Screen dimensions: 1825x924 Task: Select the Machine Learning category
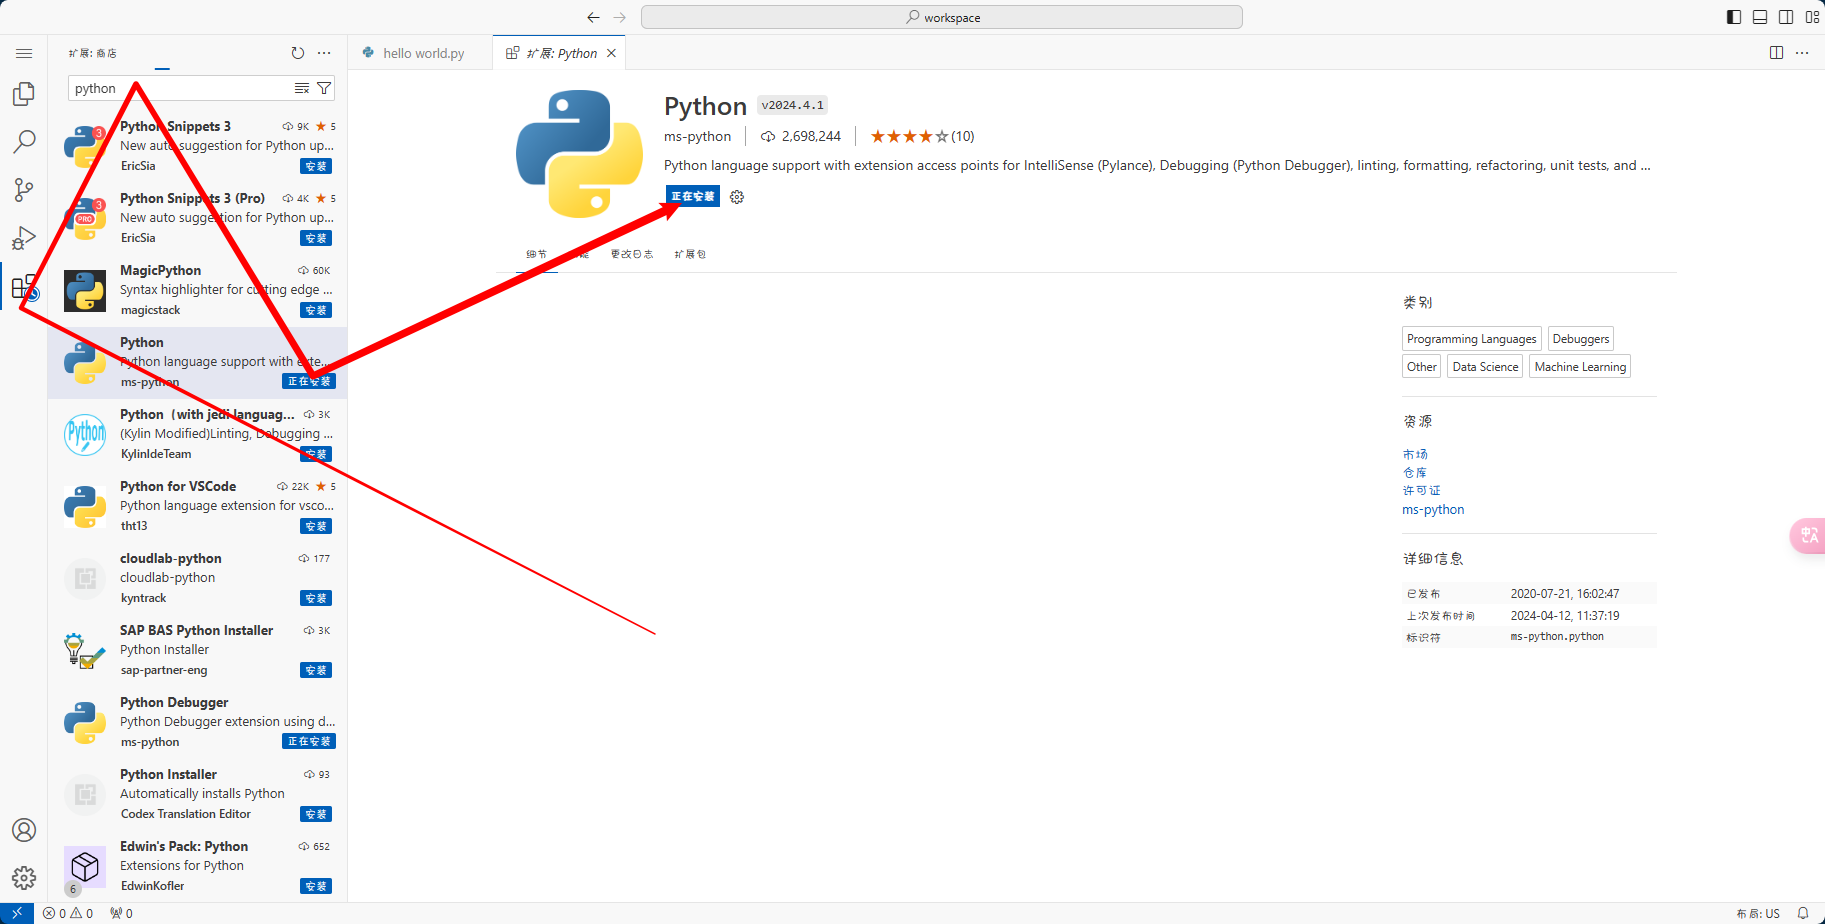(1580, 367)
